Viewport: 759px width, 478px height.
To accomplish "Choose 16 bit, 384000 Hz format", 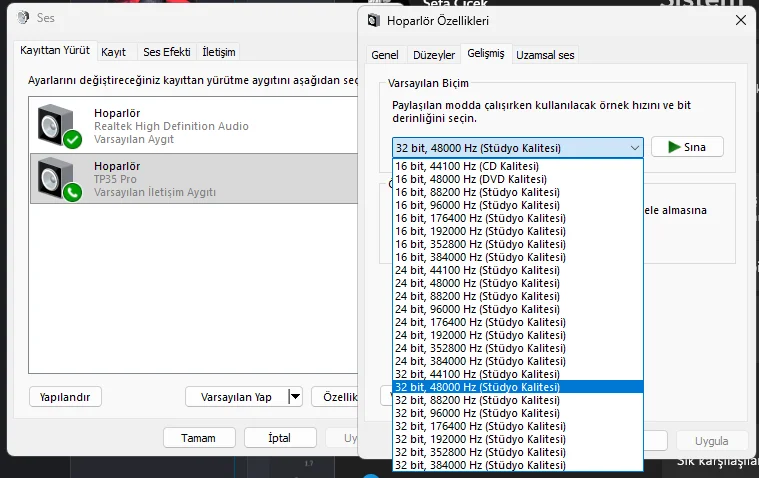I will pos(517,257).
